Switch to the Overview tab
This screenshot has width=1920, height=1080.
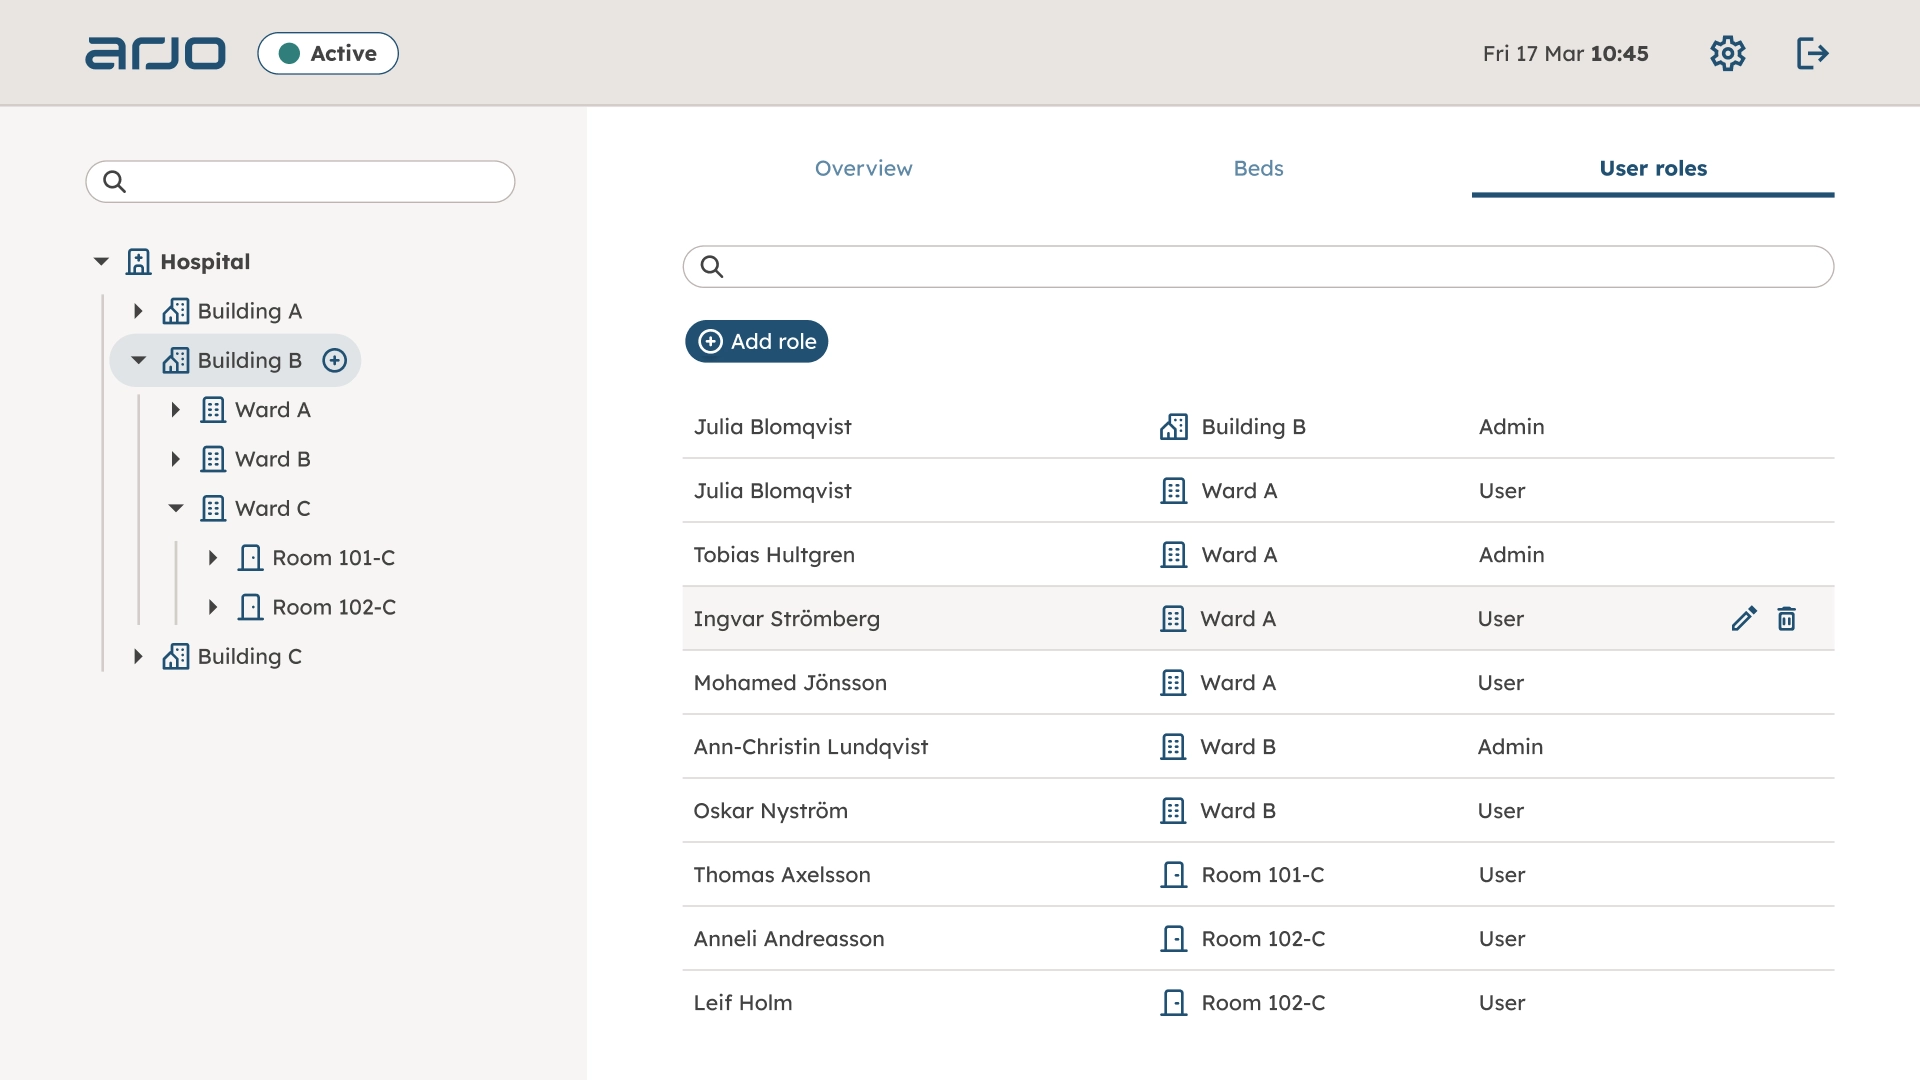pyautogui.click(x=863, y=168)
